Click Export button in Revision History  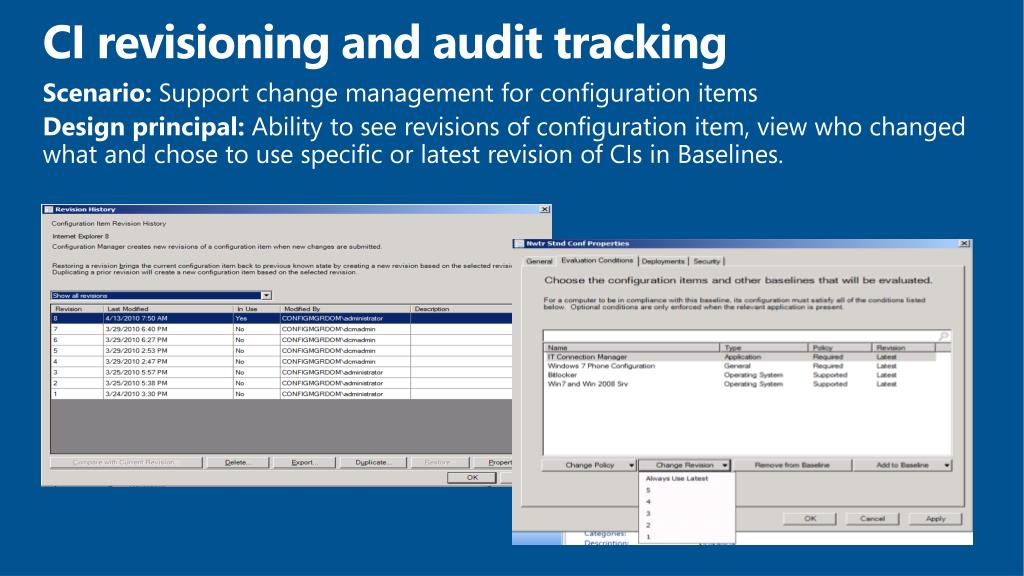tap(304, 462)
